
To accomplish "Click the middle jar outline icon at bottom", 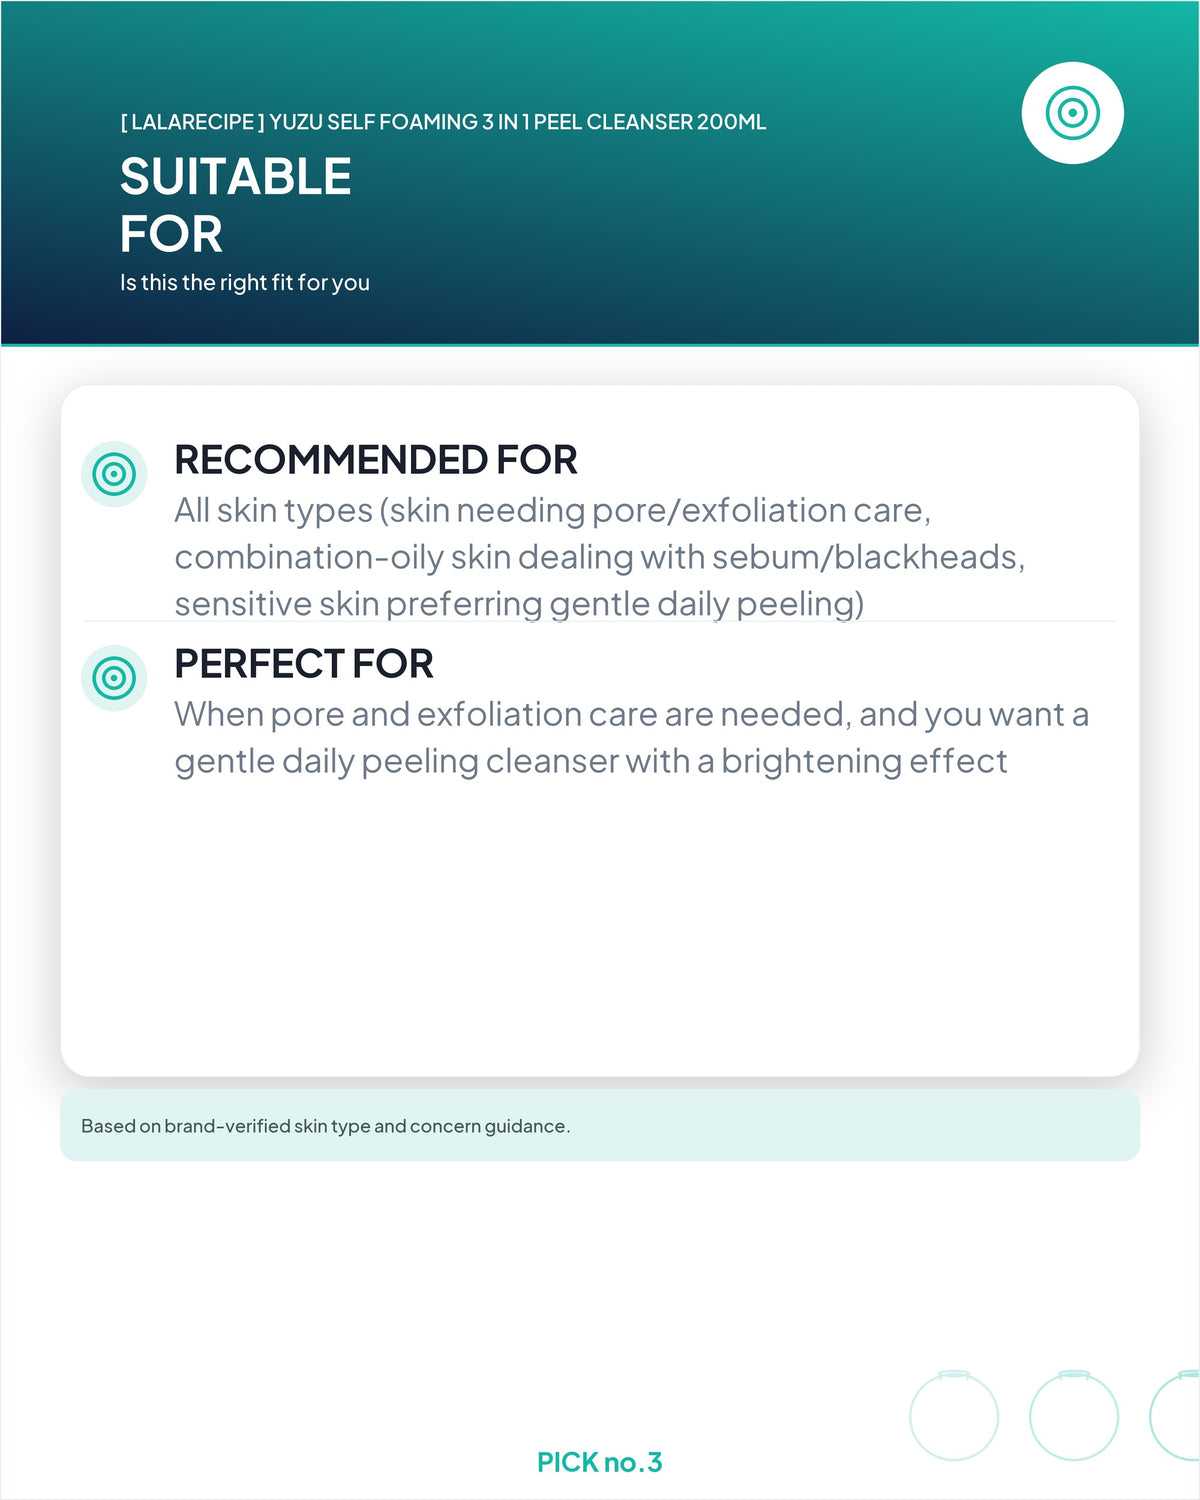I will (1074, 1415).
